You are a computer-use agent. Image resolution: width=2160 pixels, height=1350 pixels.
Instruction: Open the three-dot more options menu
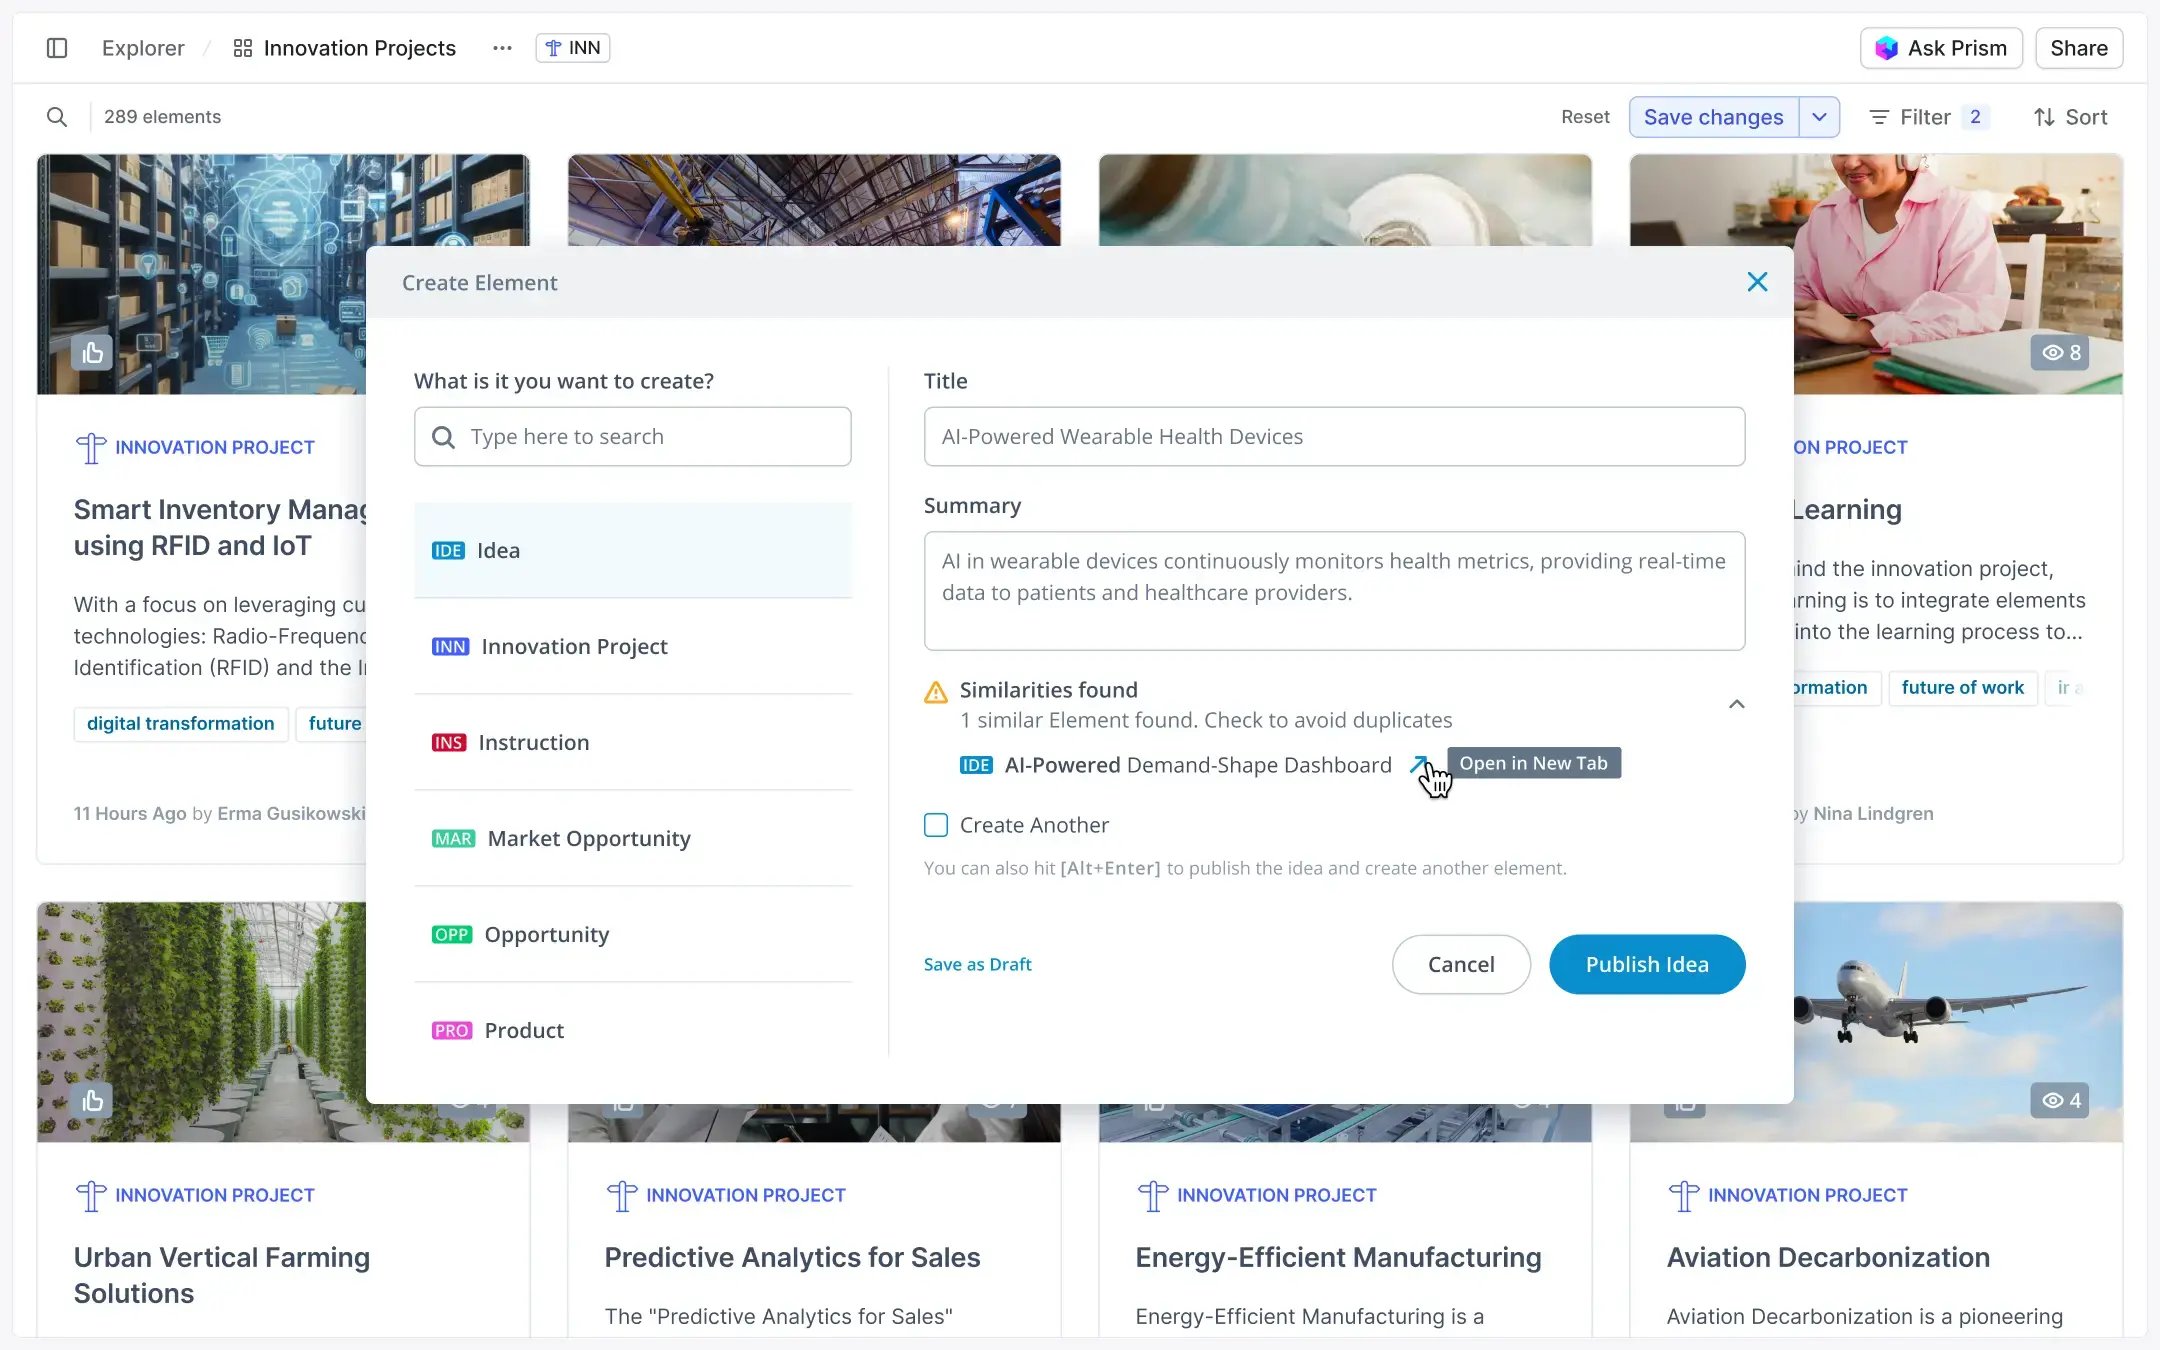502,48
